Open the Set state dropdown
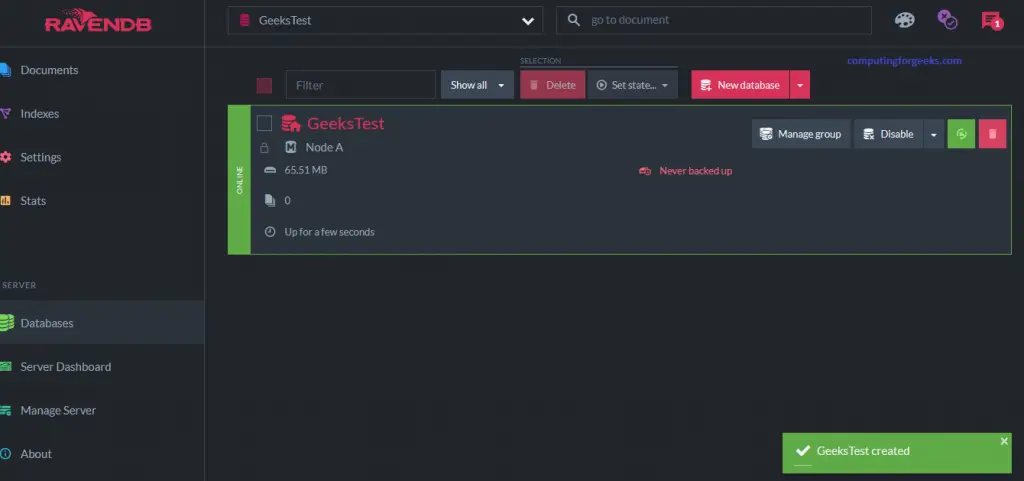1024x481 pixels. coord(632,85)
